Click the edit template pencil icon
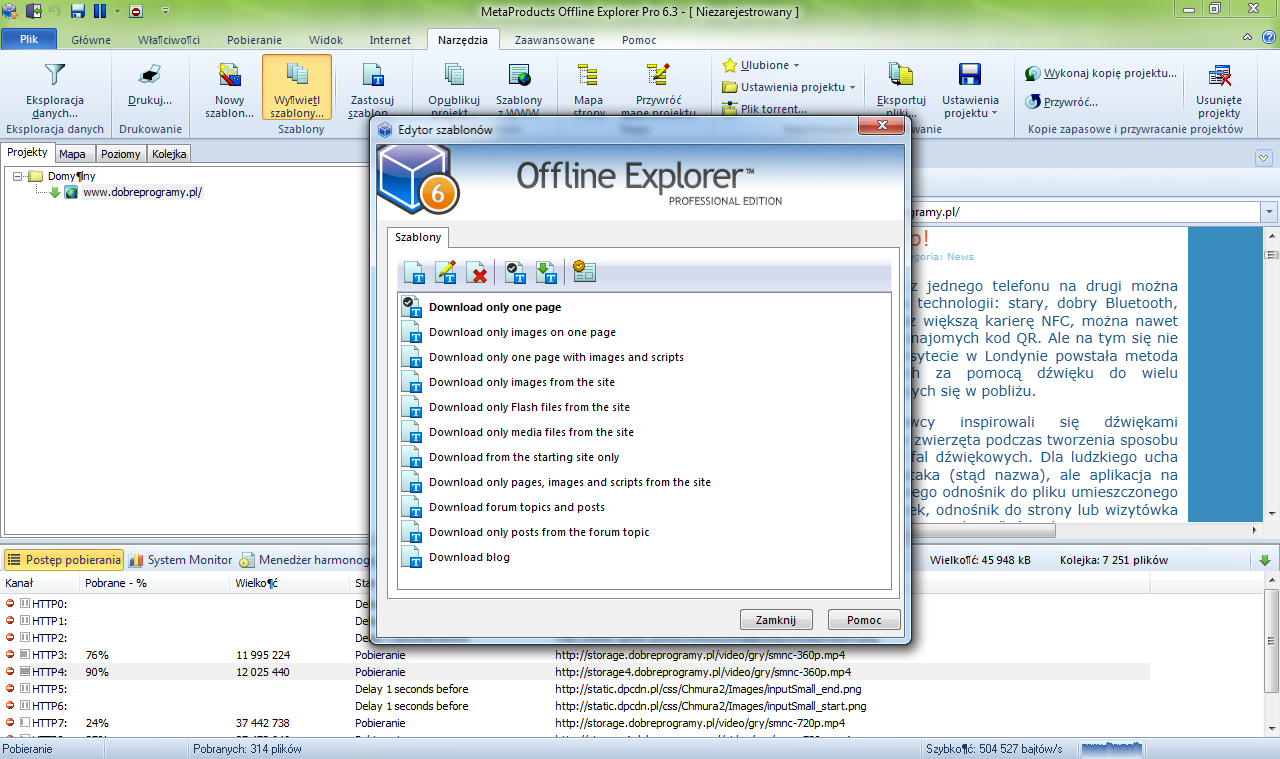 click(x=446, y=272)
